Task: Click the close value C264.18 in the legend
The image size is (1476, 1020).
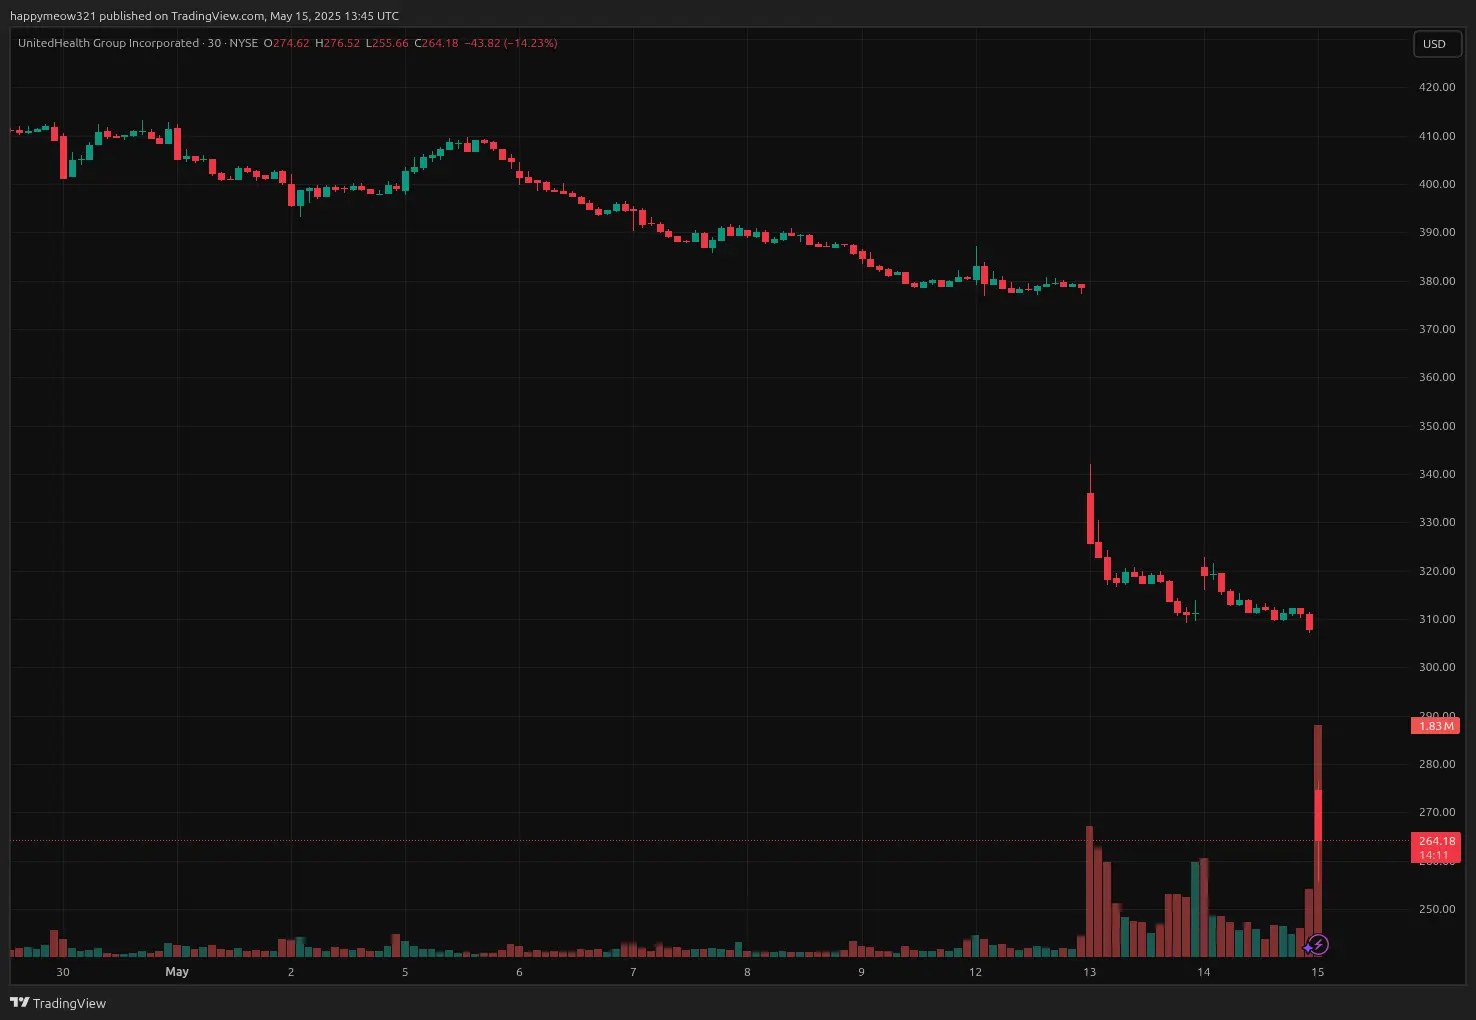Action: [x=436, y=43]
